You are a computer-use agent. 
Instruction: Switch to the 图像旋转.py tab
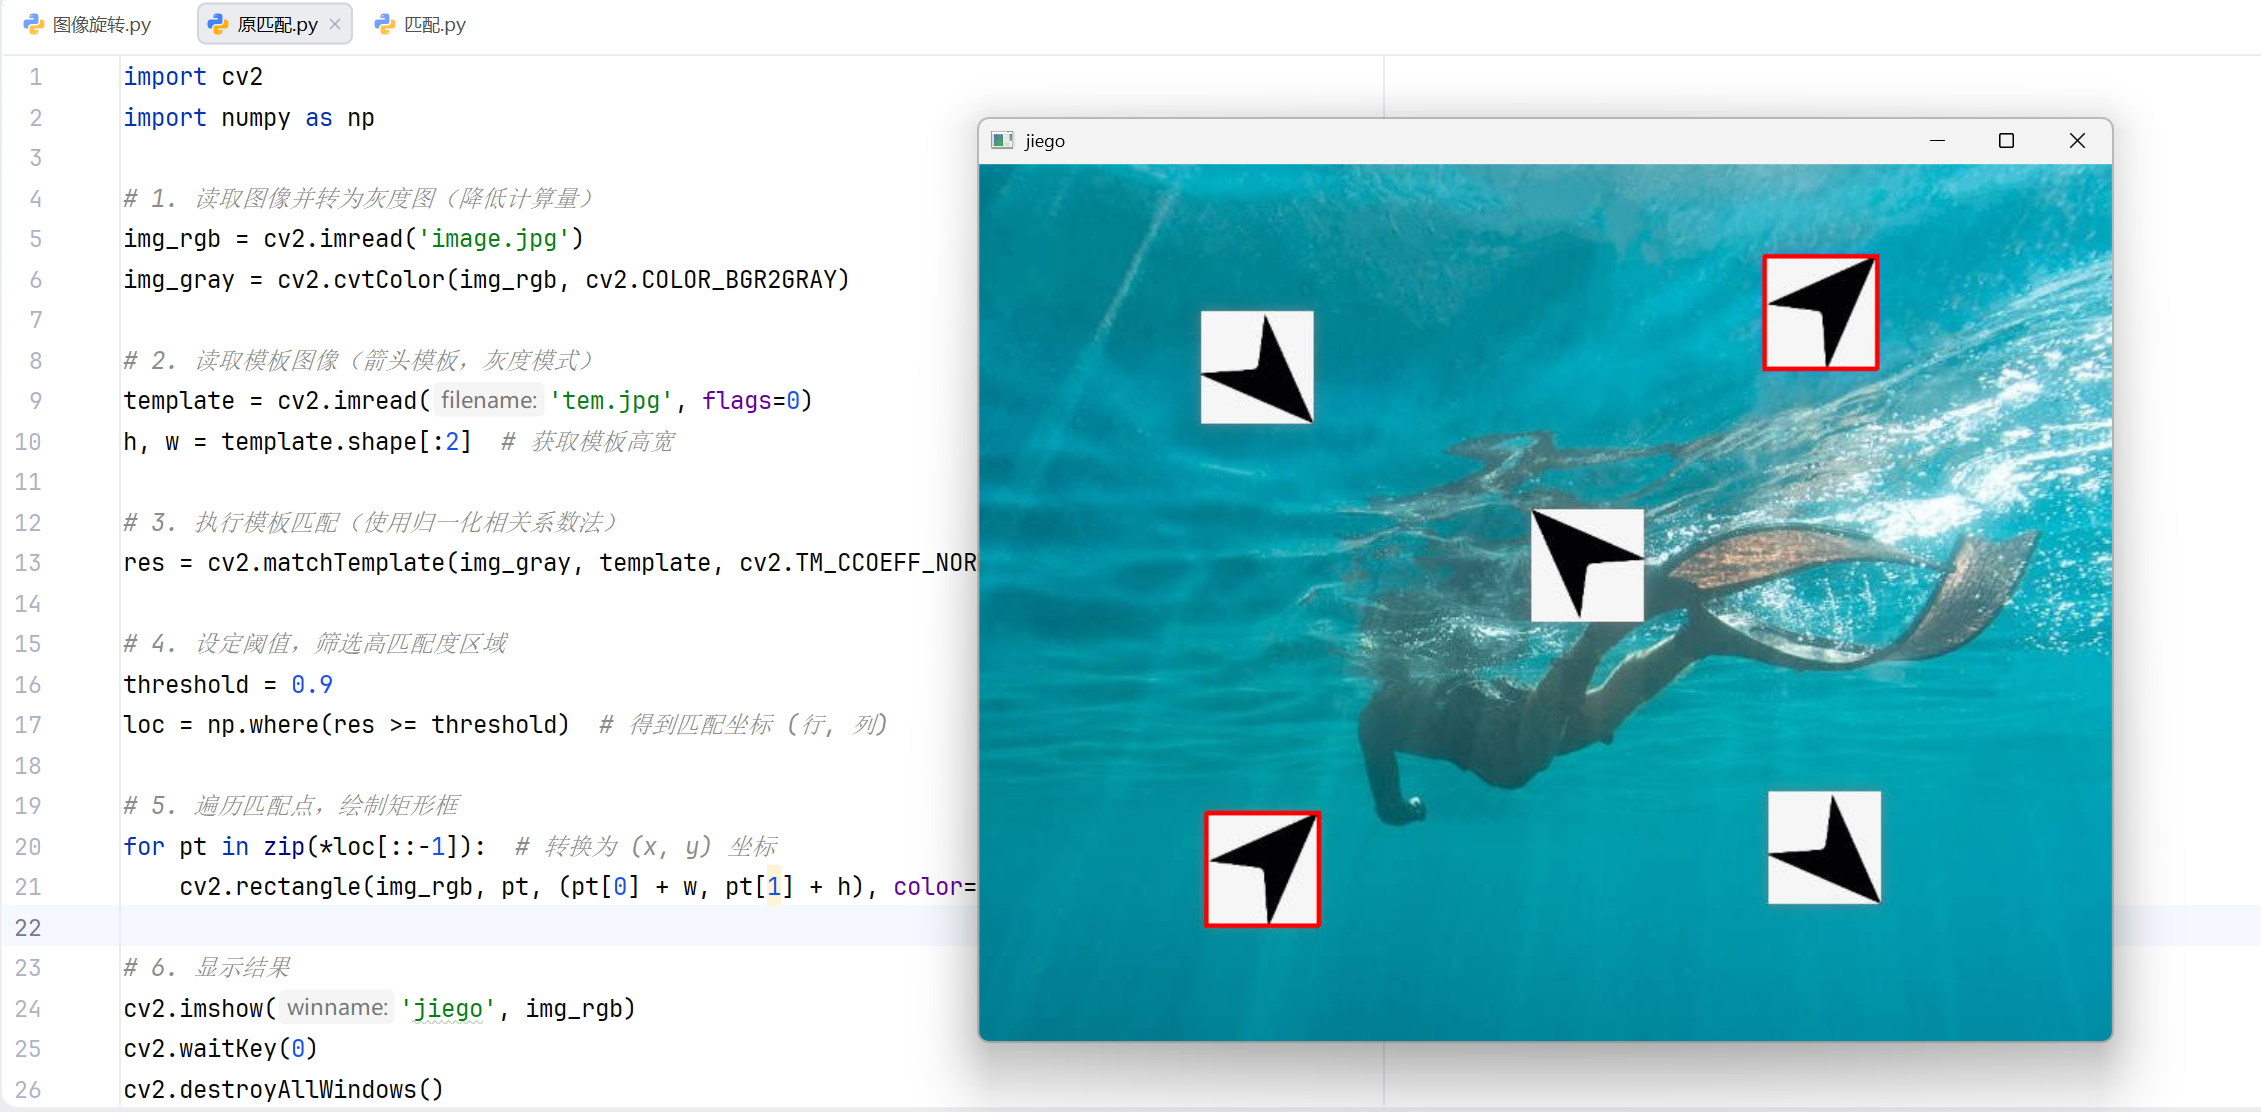[x=101, y=25]
